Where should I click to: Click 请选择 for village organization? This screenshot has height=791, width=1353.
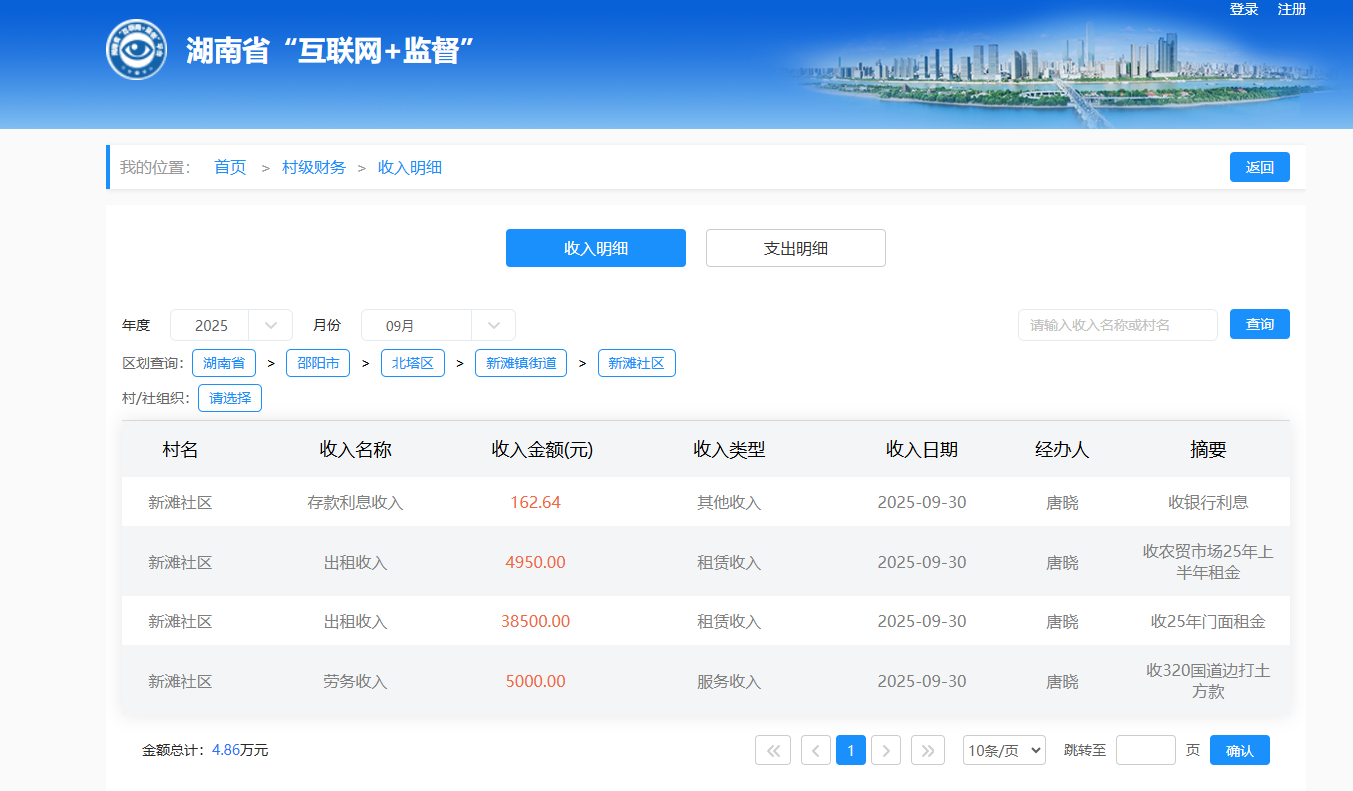coord(230,398)
